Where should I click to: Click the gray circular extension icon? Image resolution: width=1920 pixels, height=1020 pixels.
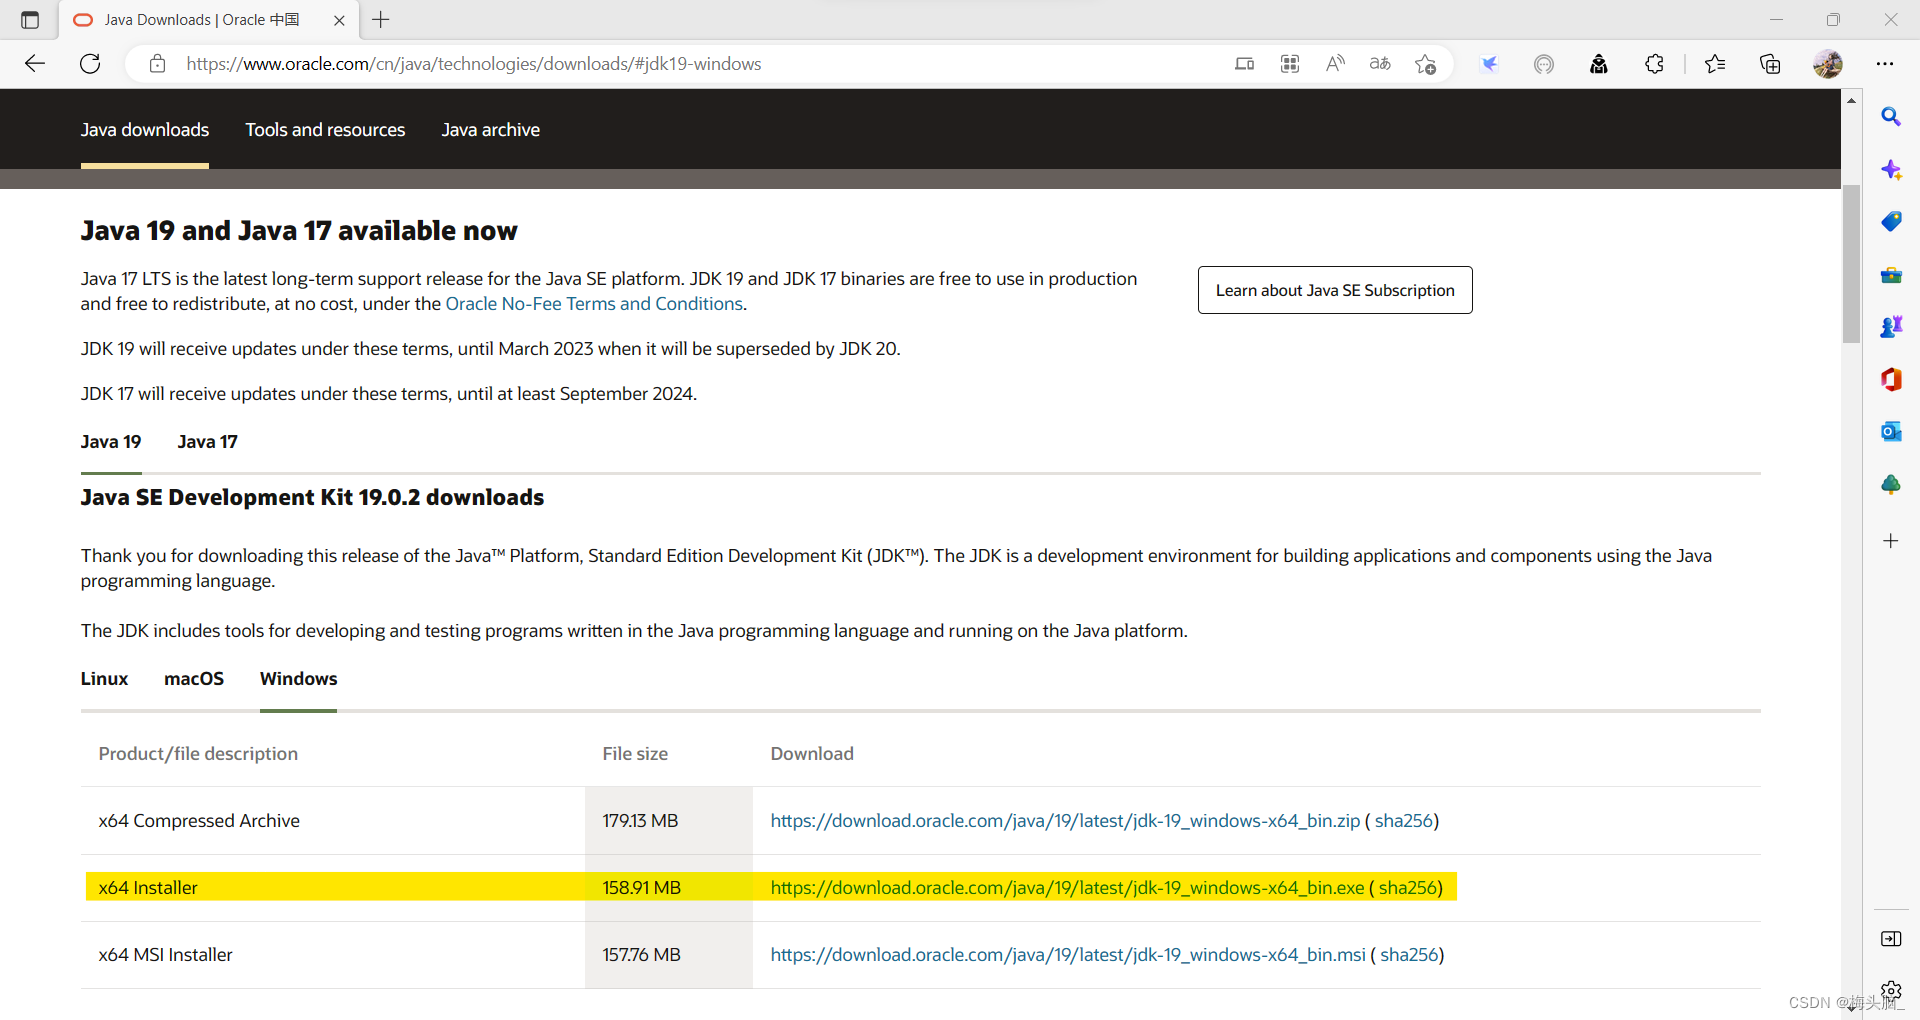click(x=1544, y=64)
